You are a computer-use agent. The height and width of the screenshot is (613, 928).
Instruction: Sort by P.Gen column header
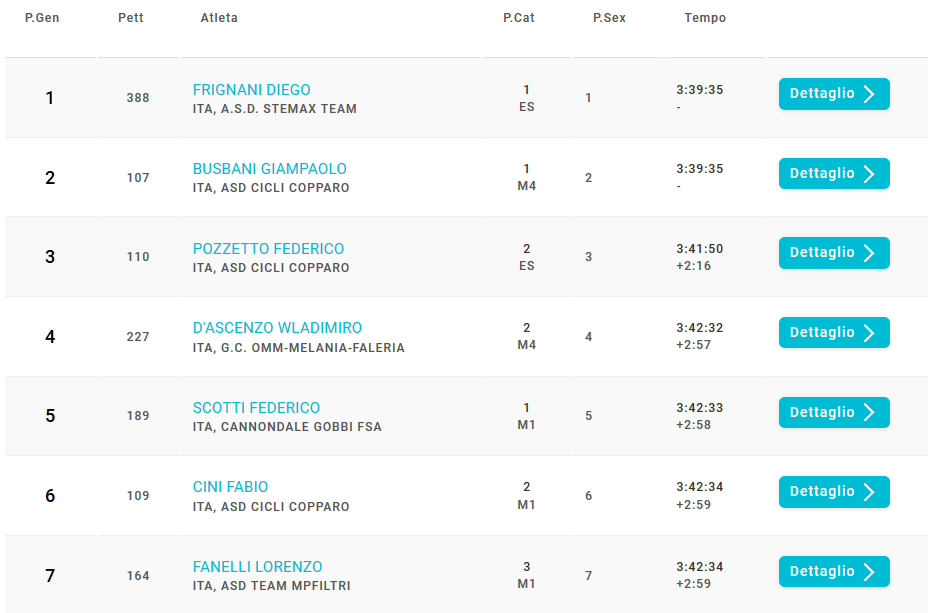pyautogui.click(x=42, y=18)
